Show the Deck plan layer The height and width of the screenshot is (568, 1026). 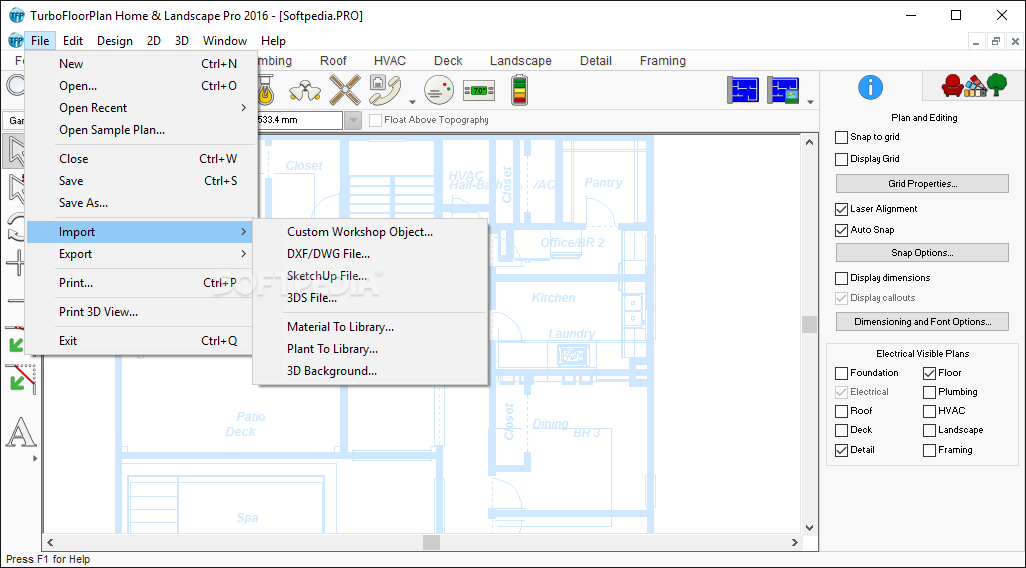tap(841, 431)
